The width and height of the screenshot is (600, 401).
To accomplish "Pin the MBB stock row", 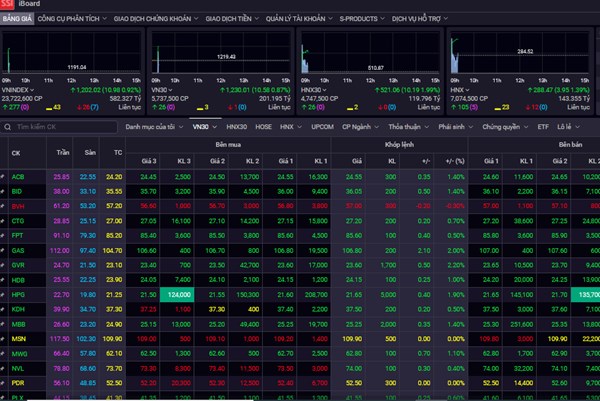I will [2, 324].
